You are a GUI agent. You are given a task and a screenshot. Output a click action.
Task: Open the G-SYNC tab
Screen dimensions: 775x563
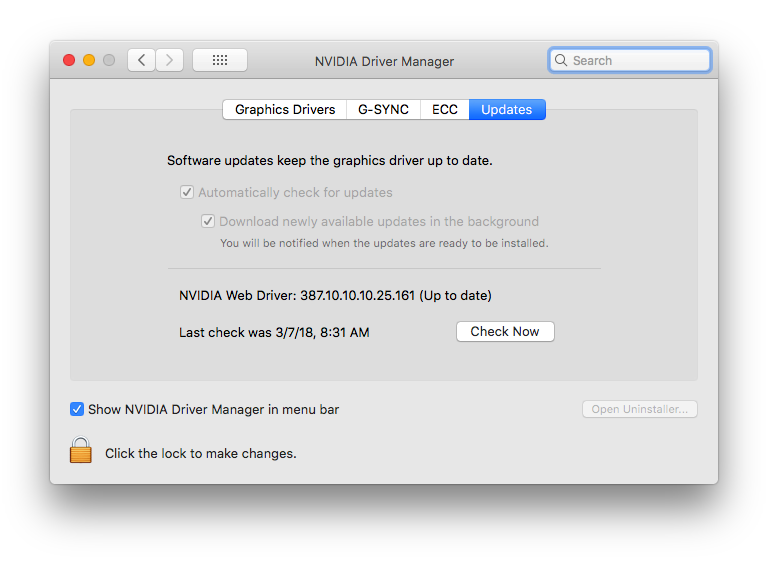(x=383, y=109)
